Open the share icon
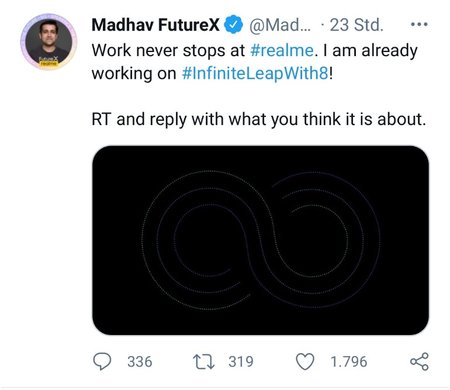450x390 pixels. pos(419,361)
